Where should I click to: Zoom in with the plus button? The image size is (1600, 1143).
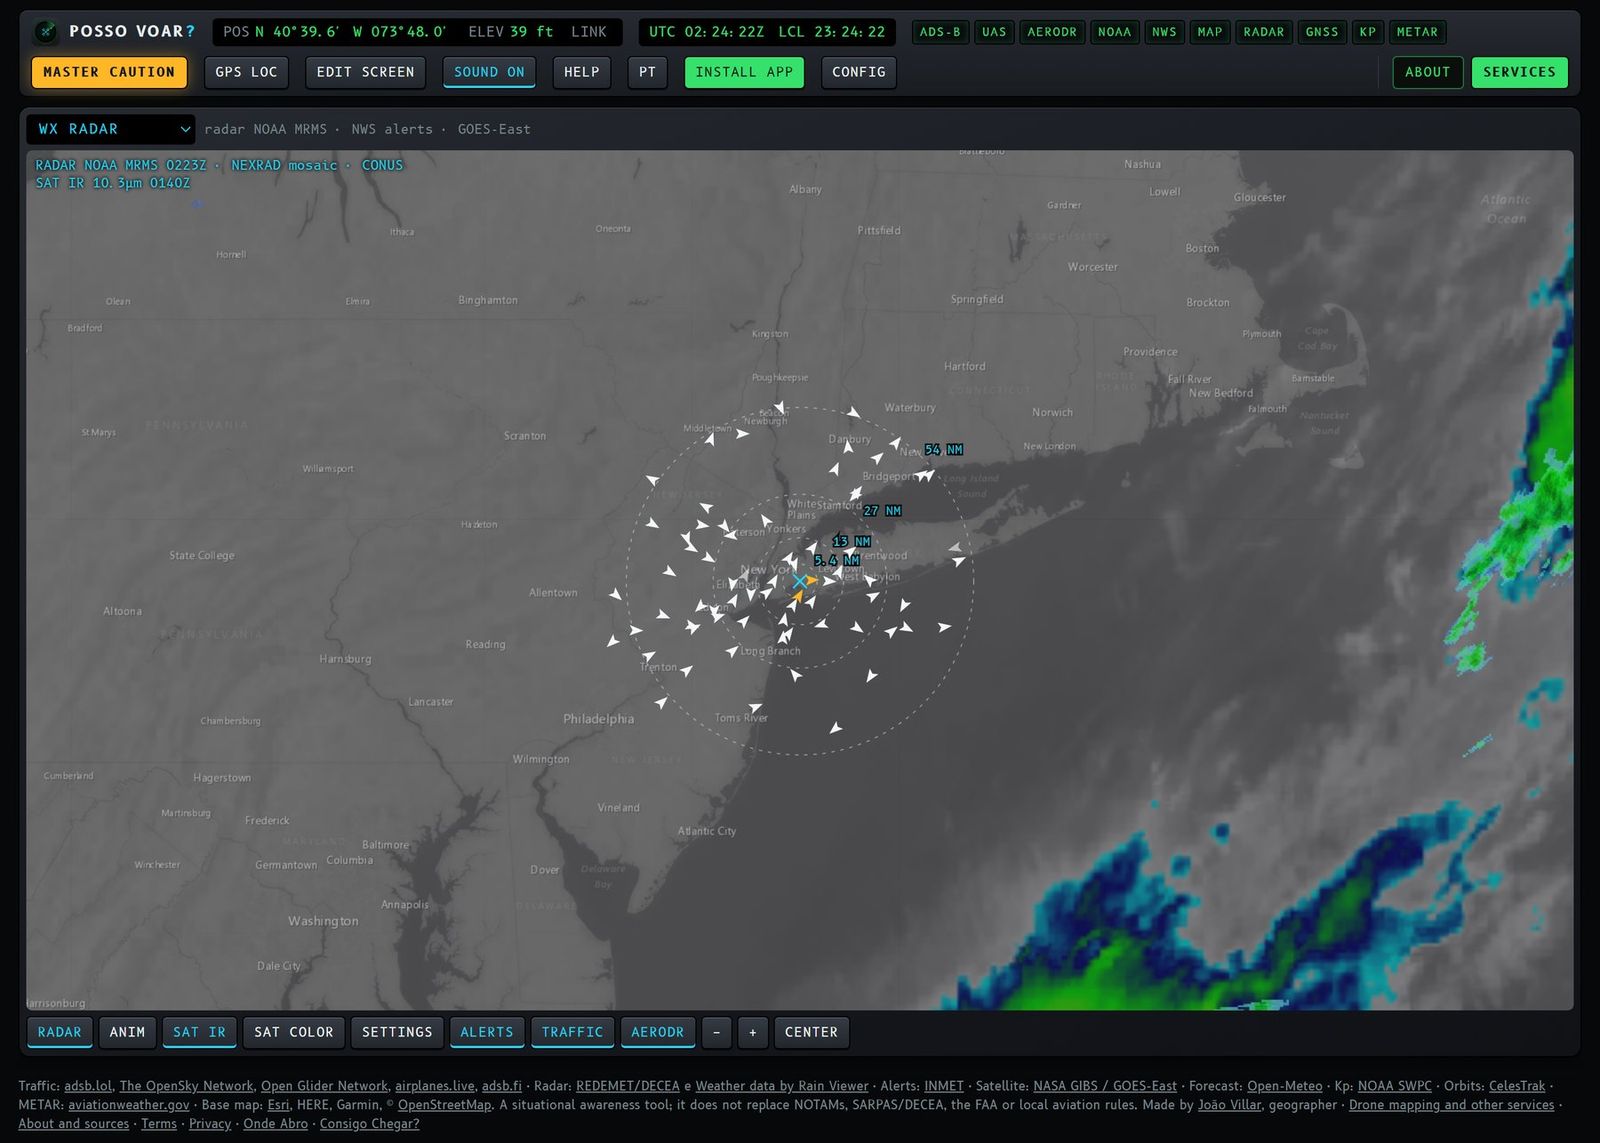(x=752, y=1032)
